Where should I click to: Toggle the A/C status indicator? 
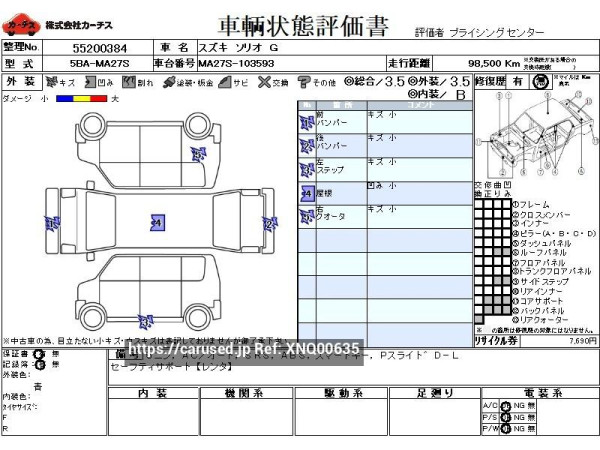point(505,404)
